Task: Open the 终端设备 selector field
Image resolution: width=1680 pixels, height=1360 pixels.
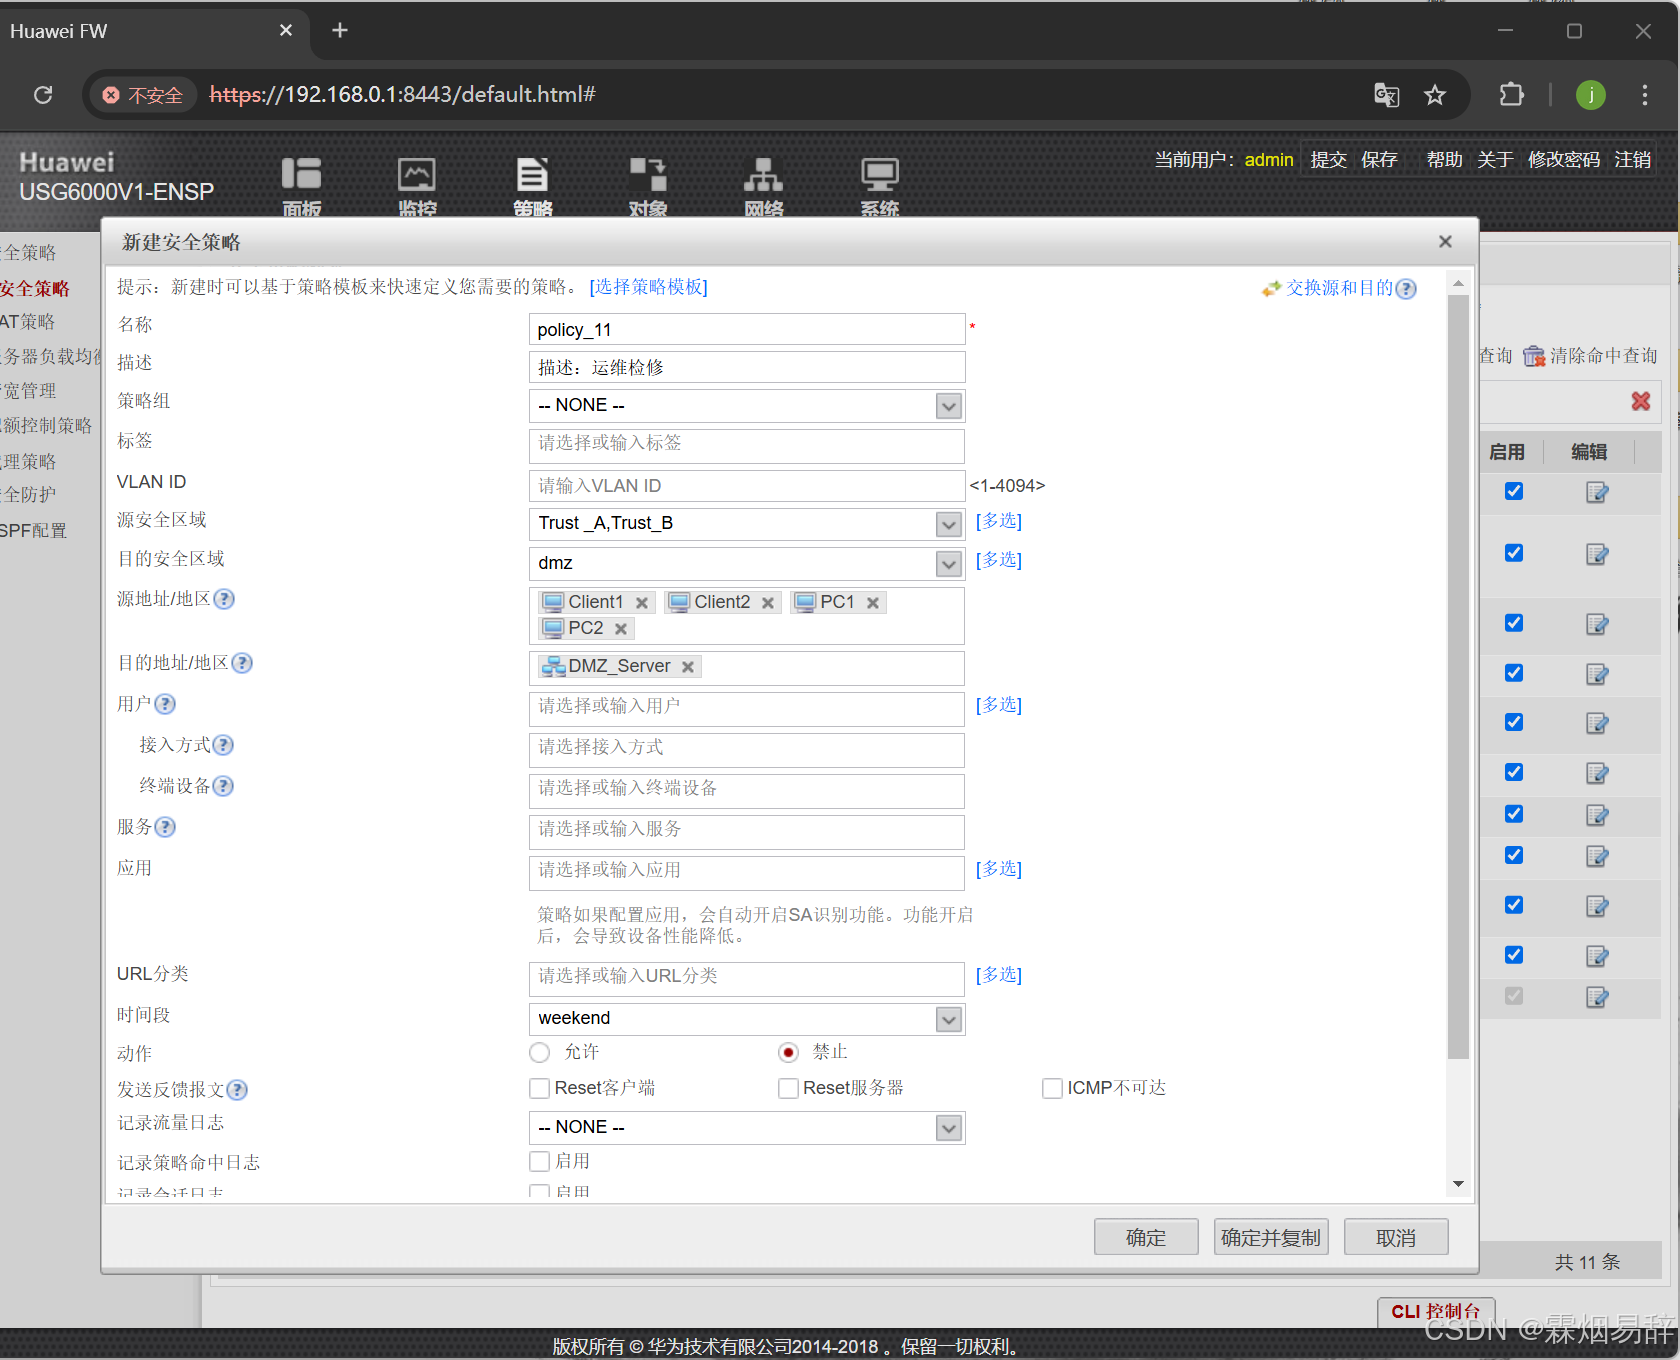Action: click(x=746, y=789)
